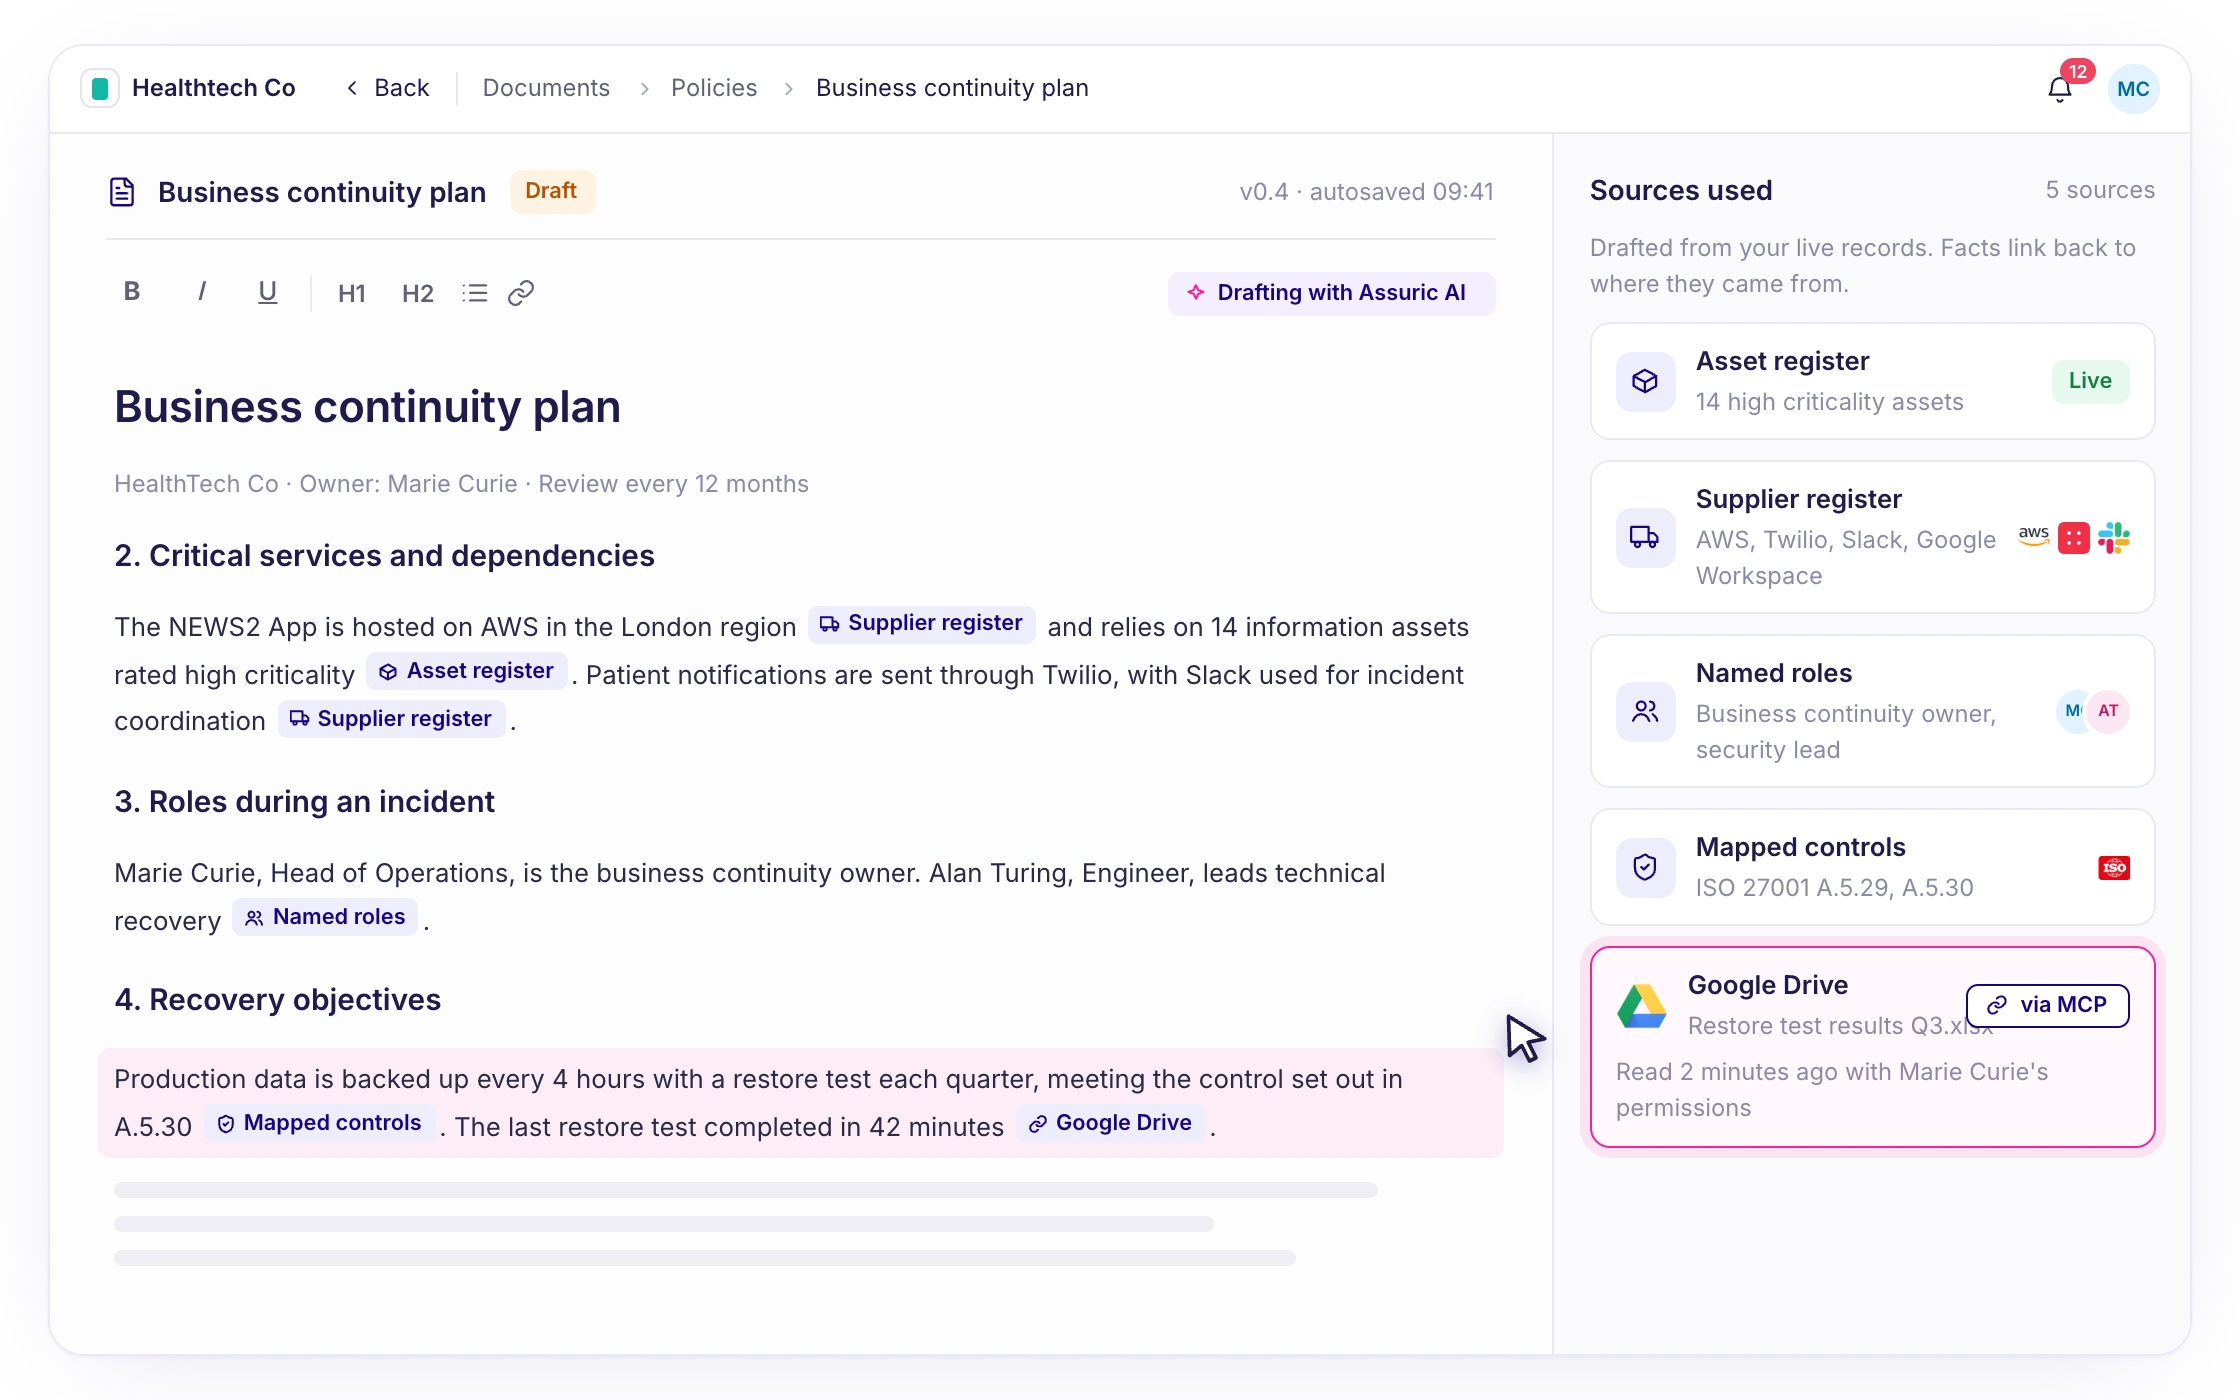Click the AT avatar in Named roles

pyautogui.click(x=2108, y=711)
